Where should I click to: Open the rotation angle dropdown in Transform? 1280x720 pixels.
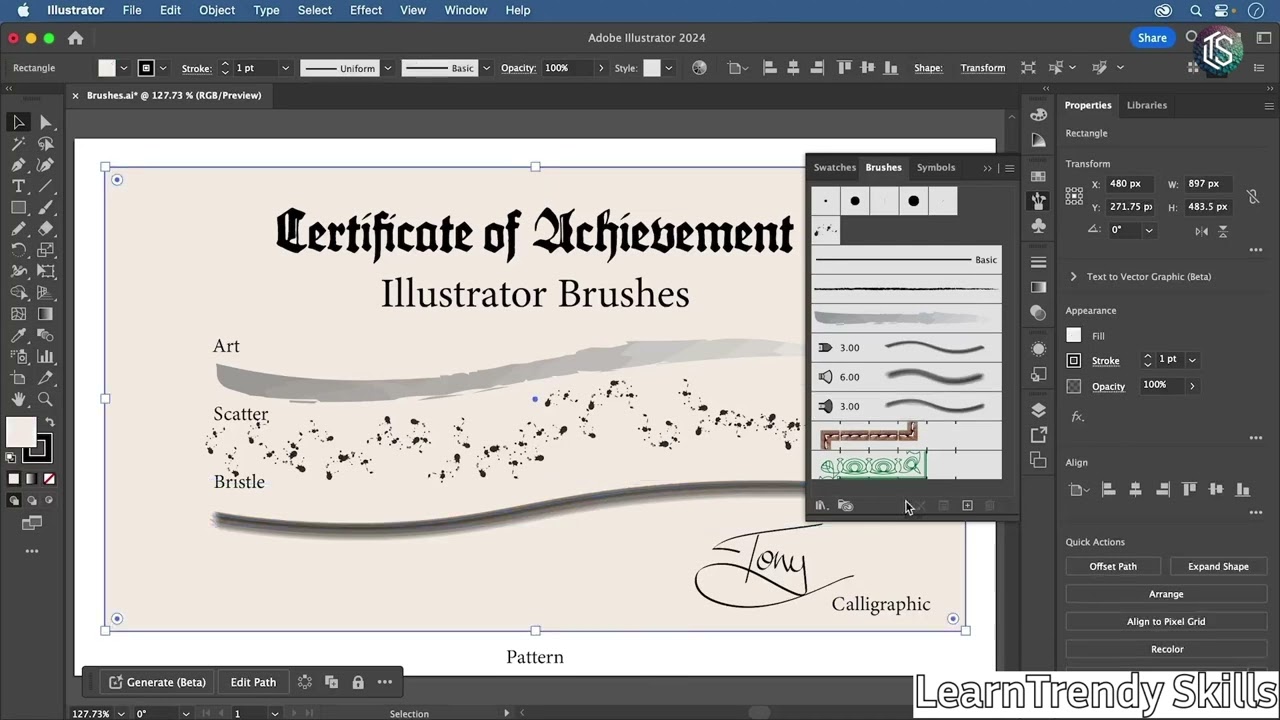point(1149,230)
